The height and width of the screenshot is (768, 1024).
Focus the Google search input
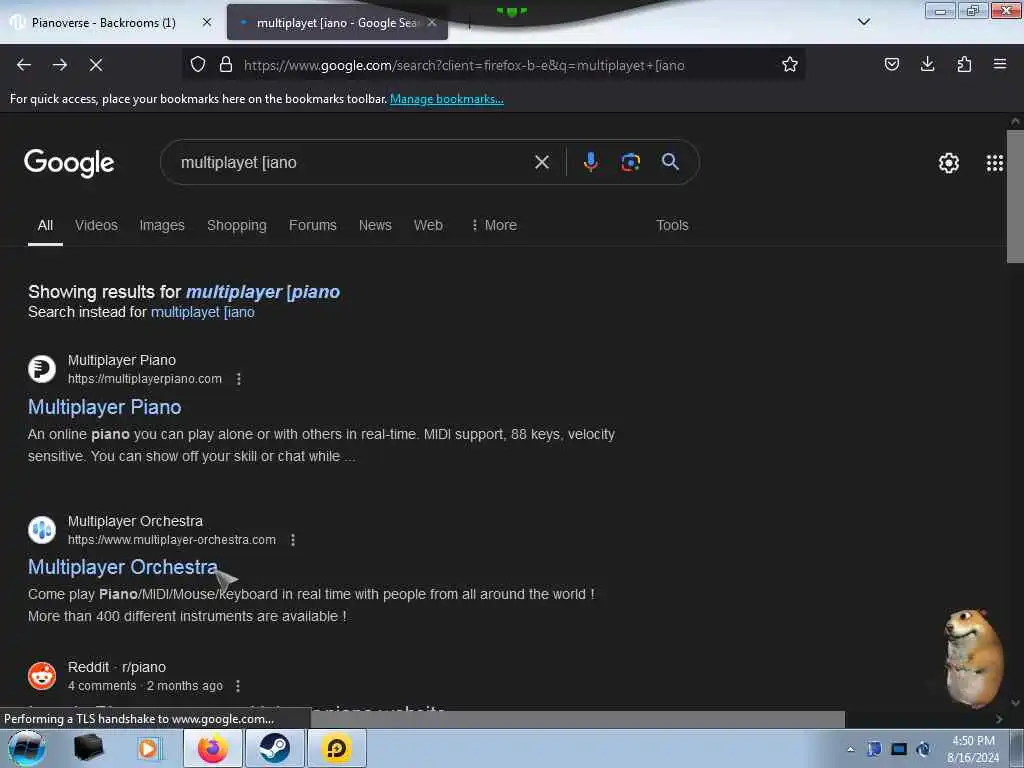(353, 162)
